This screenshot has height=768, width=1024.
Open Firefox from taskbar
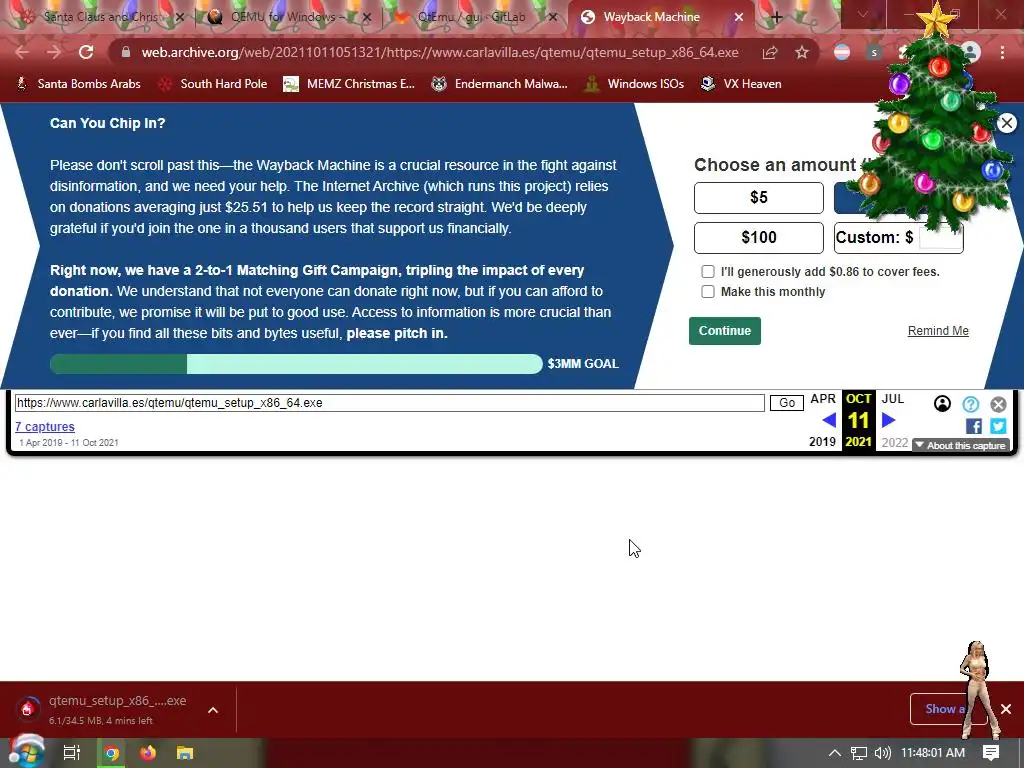tap(148, 753)
